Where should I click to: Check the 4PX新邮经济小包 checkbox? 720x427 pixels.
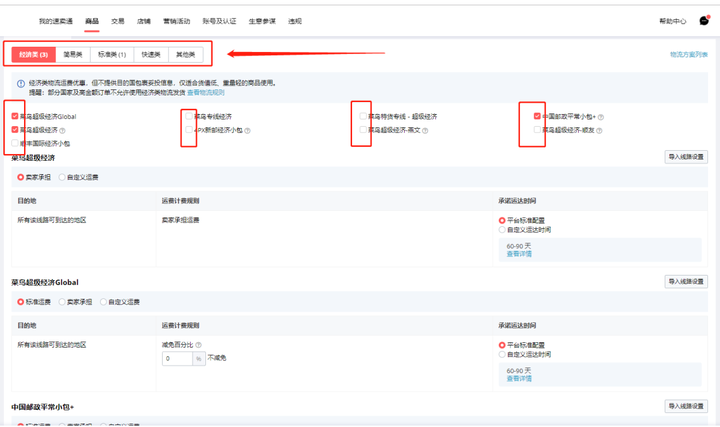coord(189,129)
